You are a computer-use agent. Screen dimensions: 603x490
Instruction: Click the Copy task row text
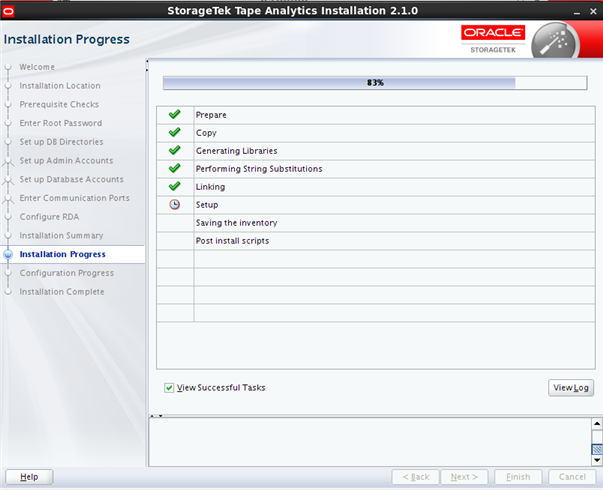point(206,133)
